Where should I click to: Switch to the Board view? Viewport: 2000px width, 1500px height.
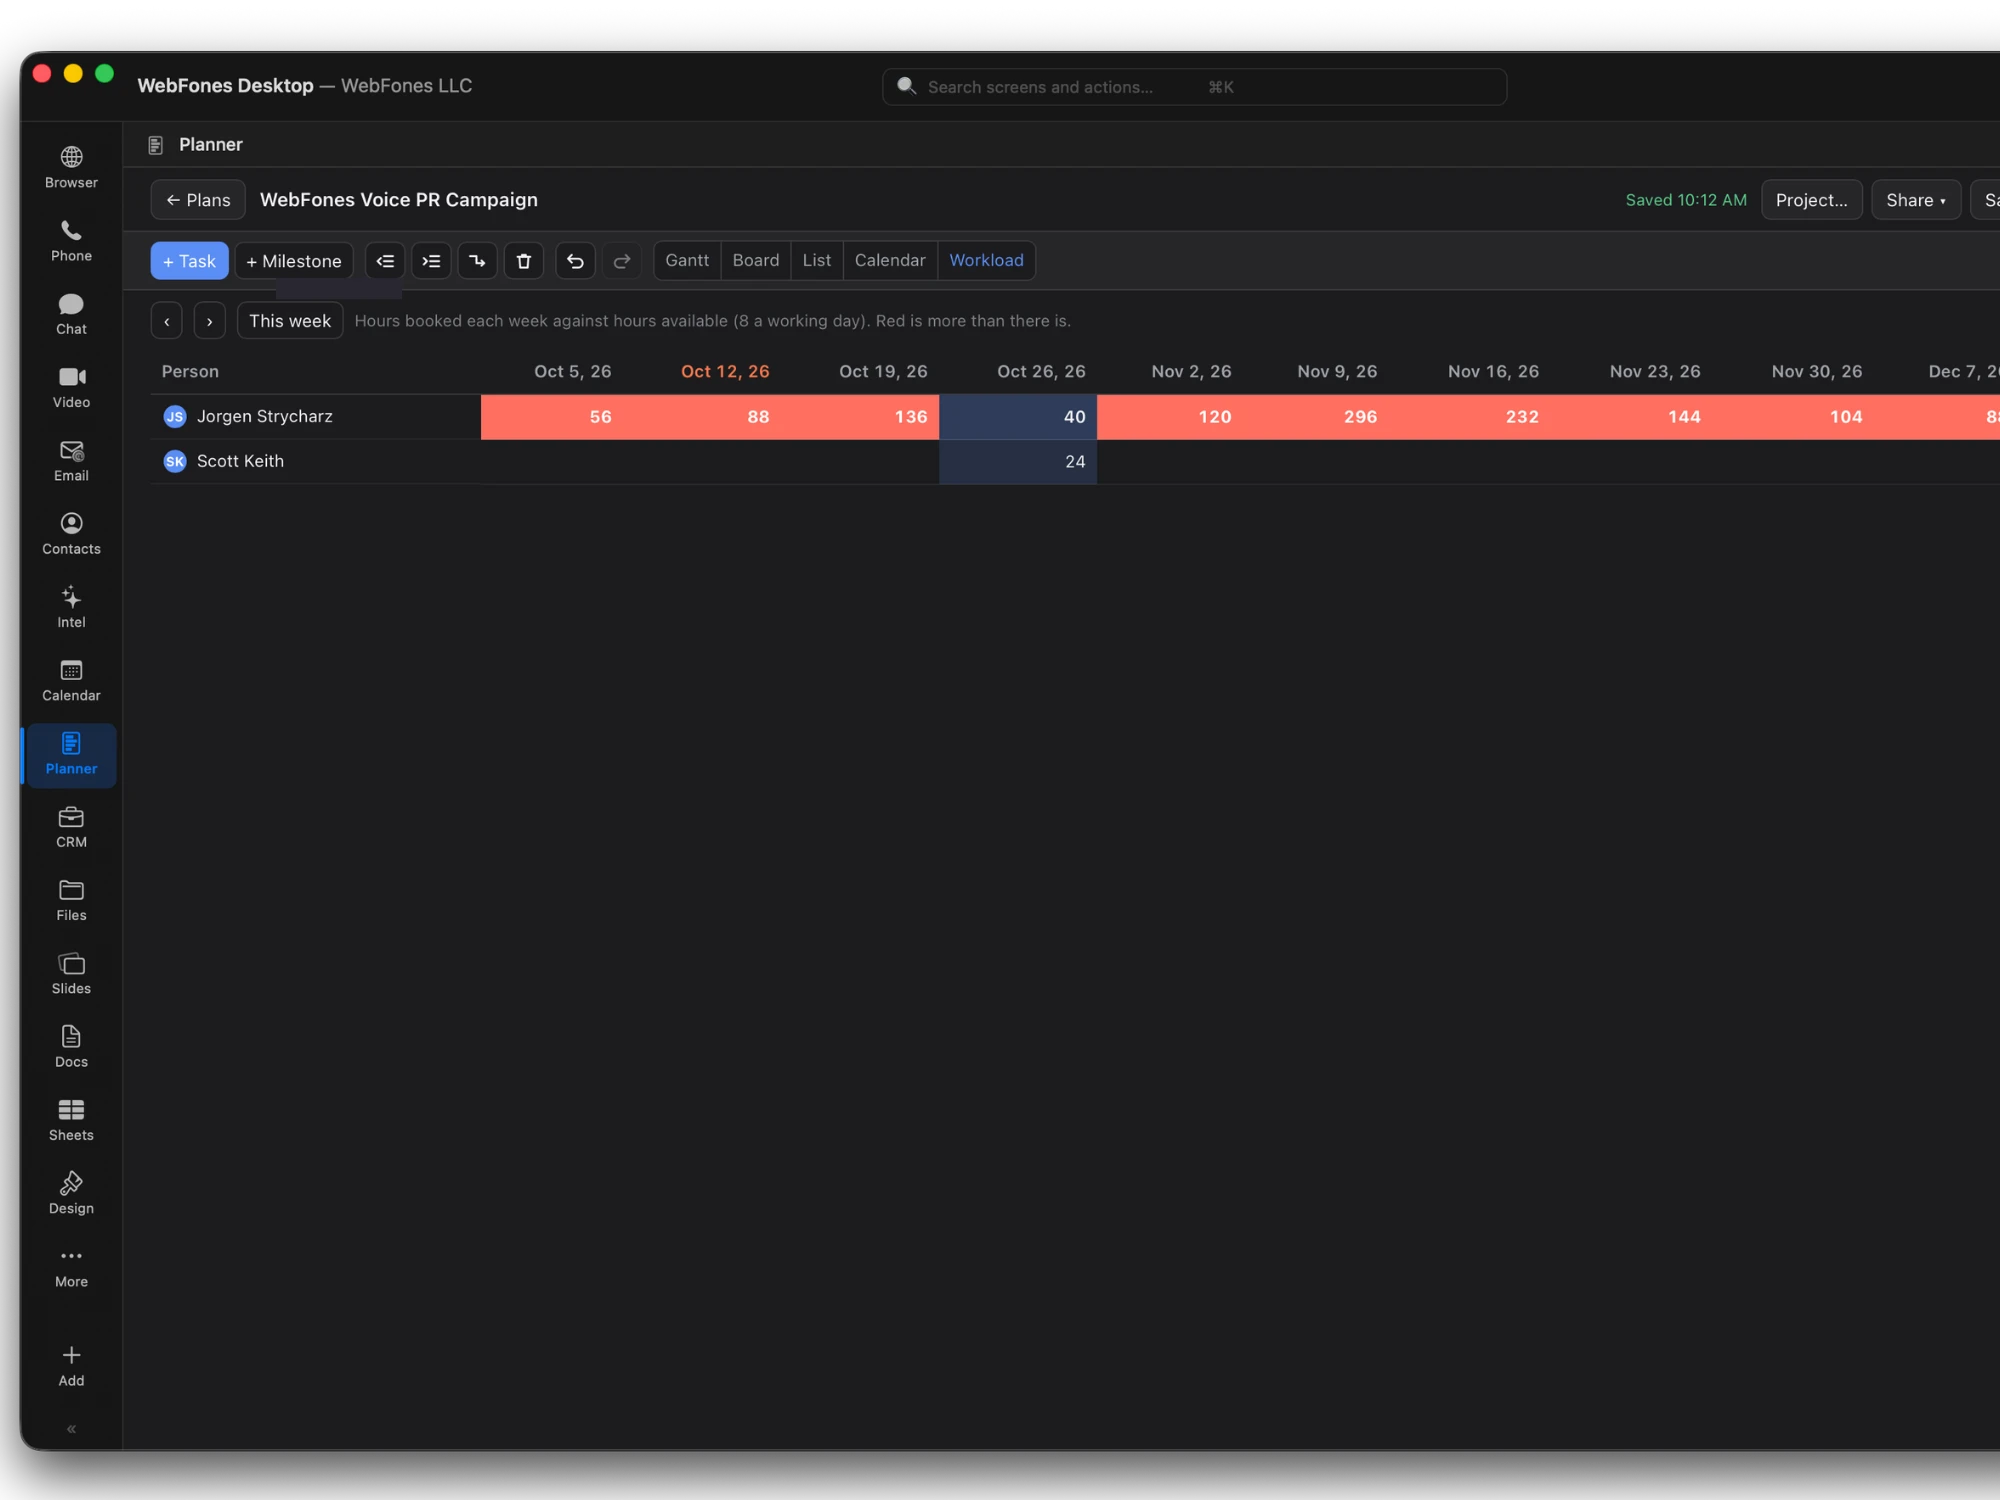click(756, 260)
